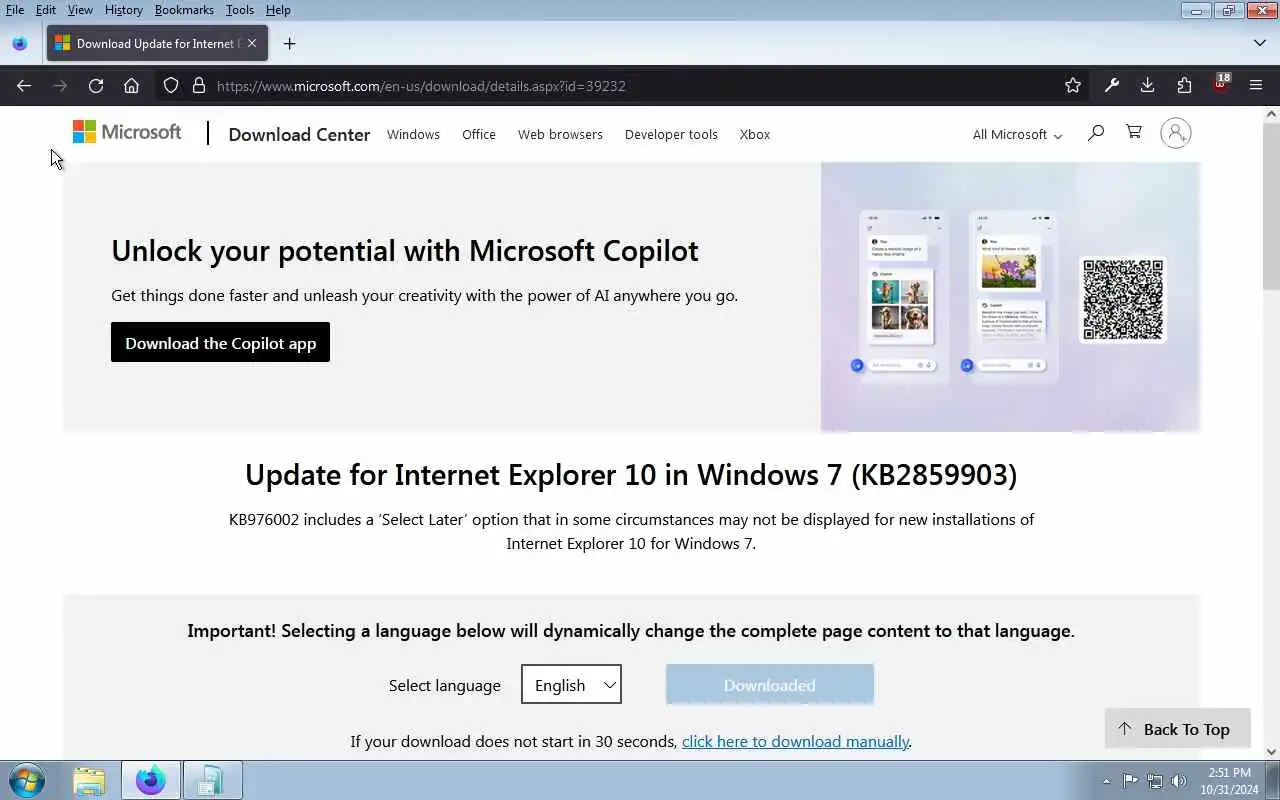Go back with the browser back arrow
The height and width of the screenshot is (800, 1280).
(x=24, y=86)
